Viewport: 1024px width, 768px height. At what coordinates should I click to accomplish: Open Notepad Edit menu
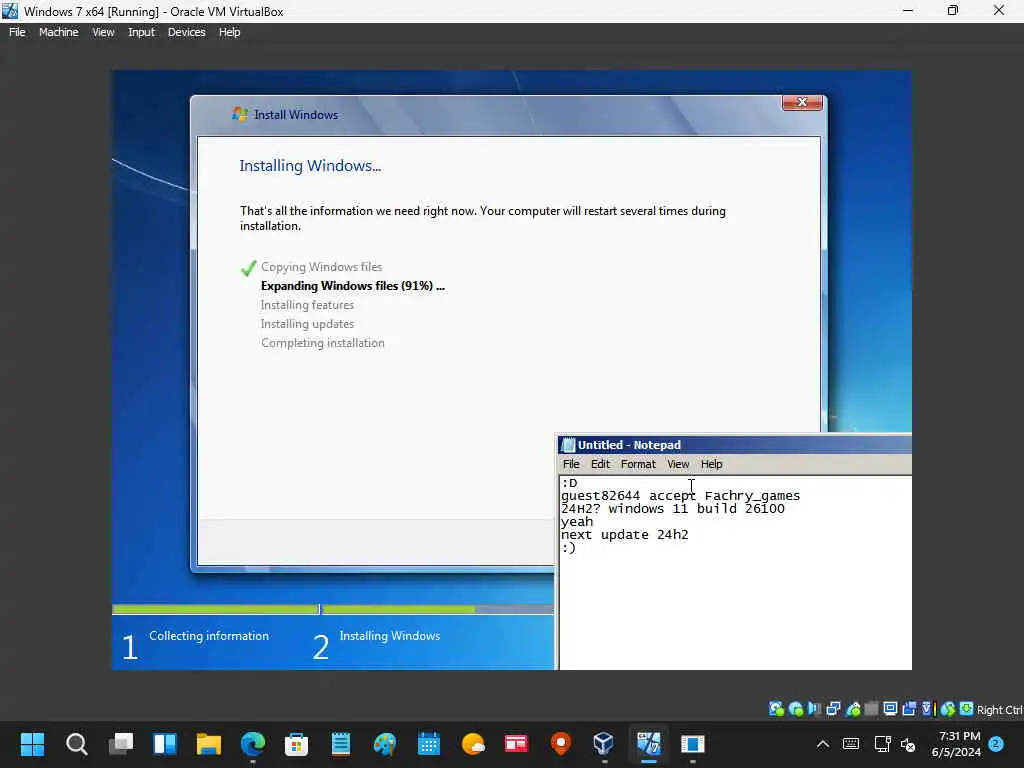(x=600, y=464)
